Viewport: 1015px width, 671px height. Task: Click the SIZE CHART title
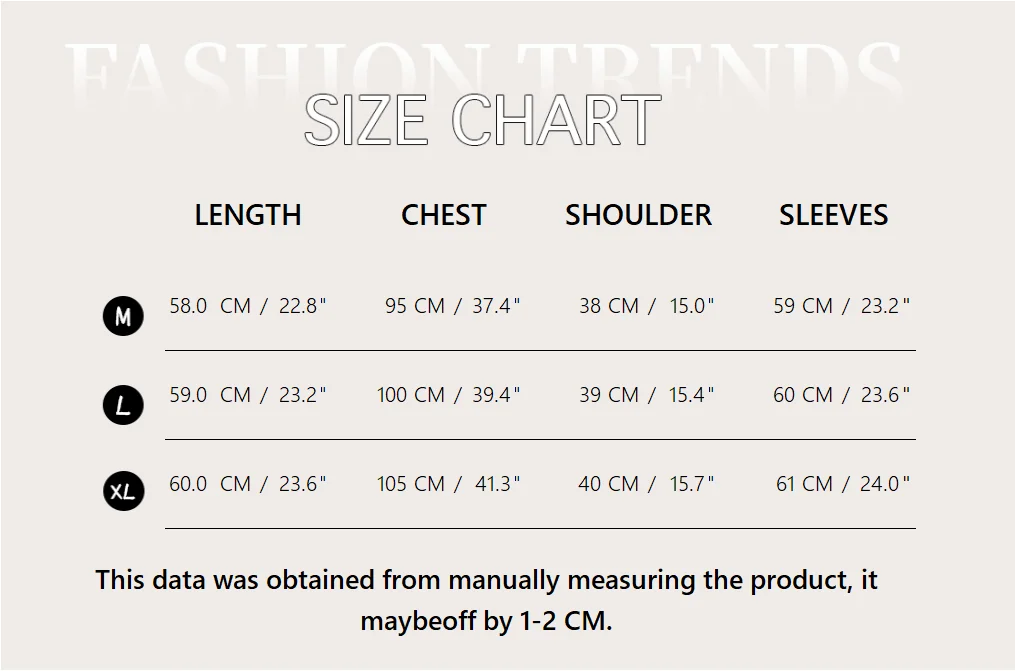[482, 120]
